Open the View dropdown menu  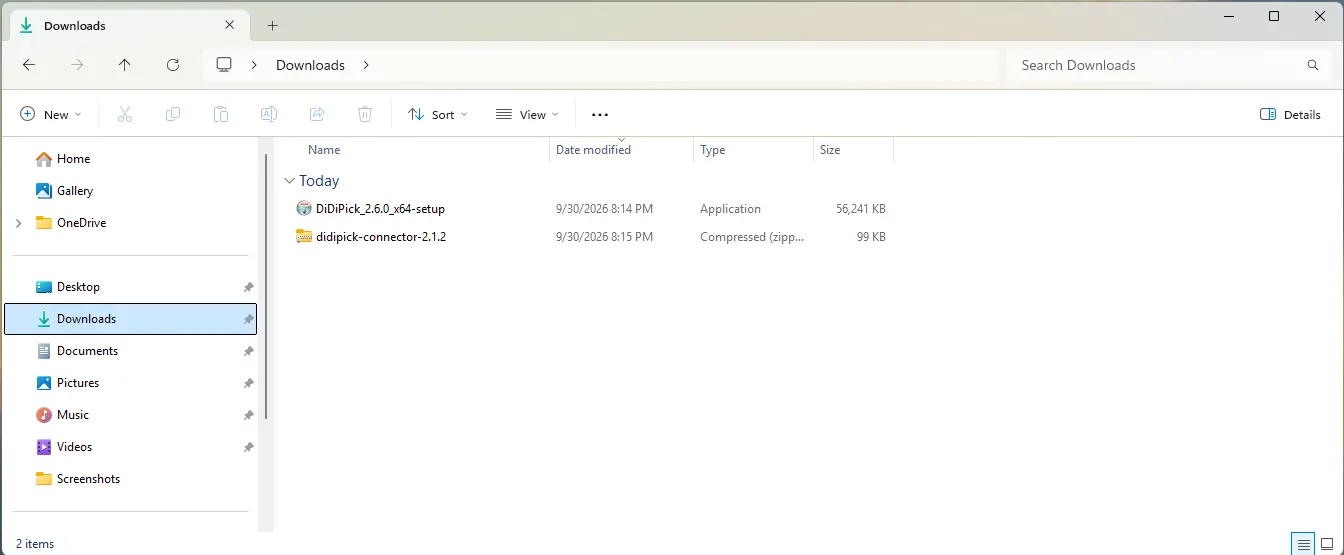(527, 115)
